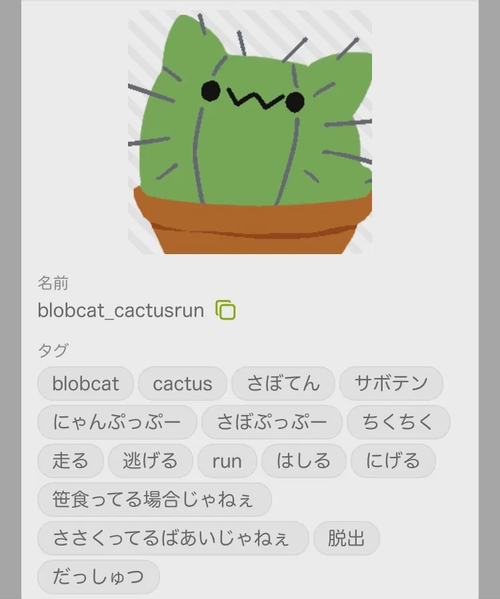Click the タグ section label
Image resolution: width=500 pixels, height=599 pixels.
point(53,350)
